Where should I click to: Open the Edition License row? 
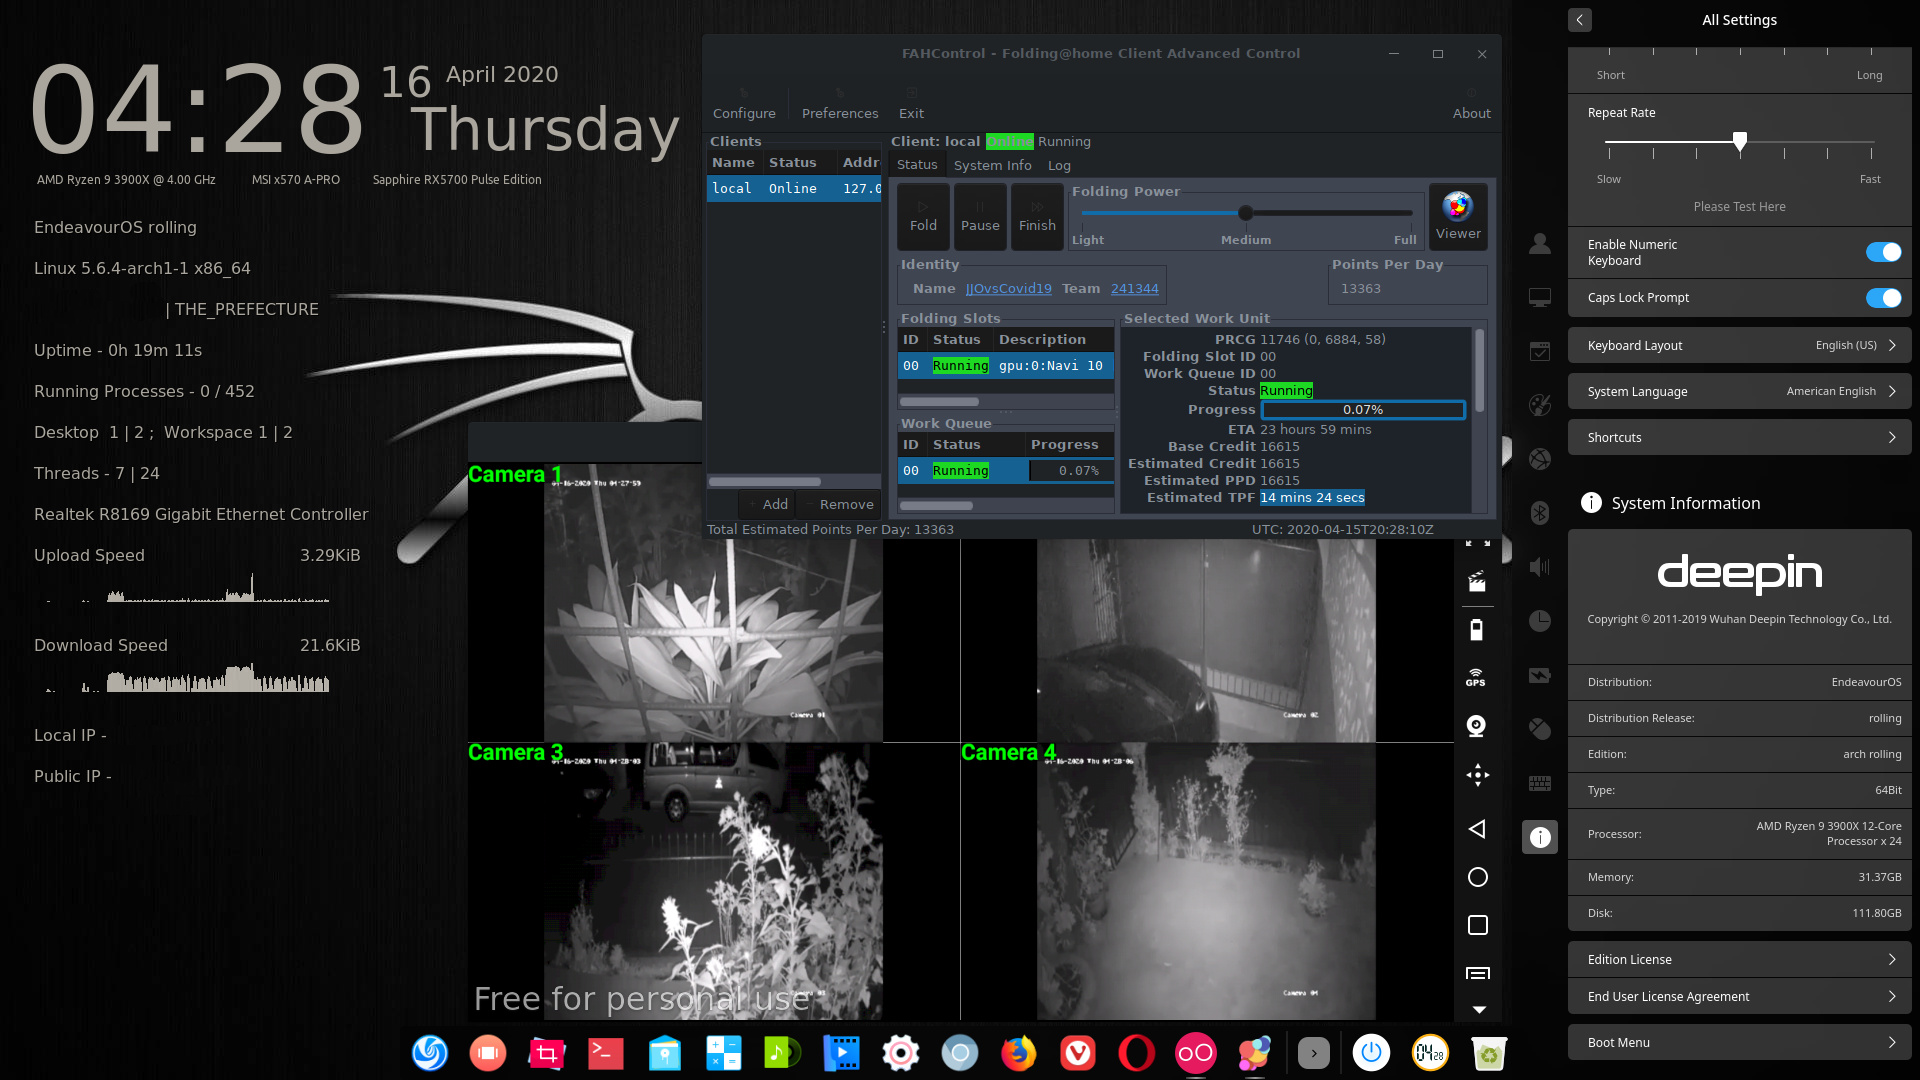coord(1739,959)
